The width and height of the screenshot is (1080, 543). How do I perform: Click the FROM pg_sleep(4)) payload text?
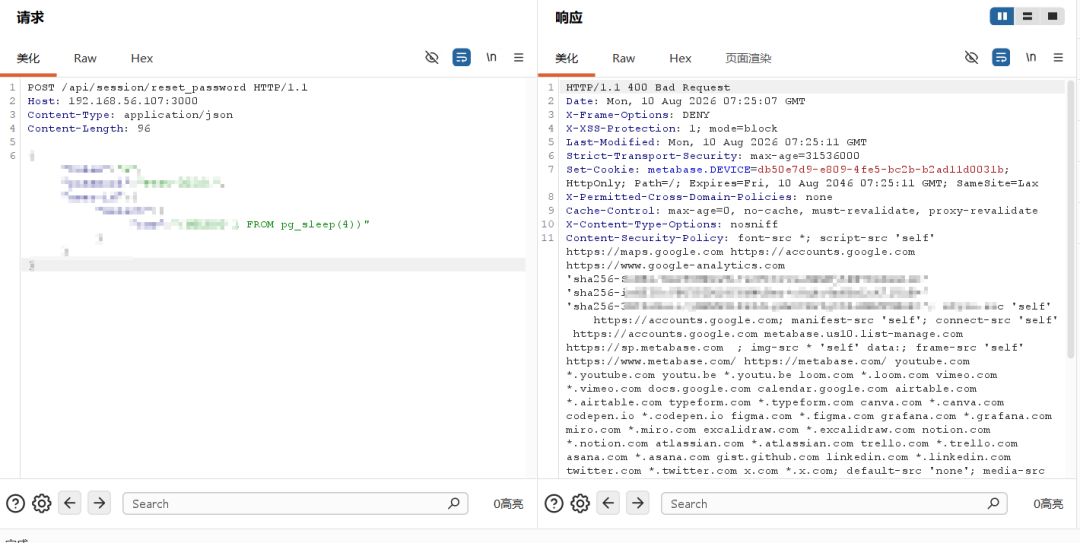308,225
